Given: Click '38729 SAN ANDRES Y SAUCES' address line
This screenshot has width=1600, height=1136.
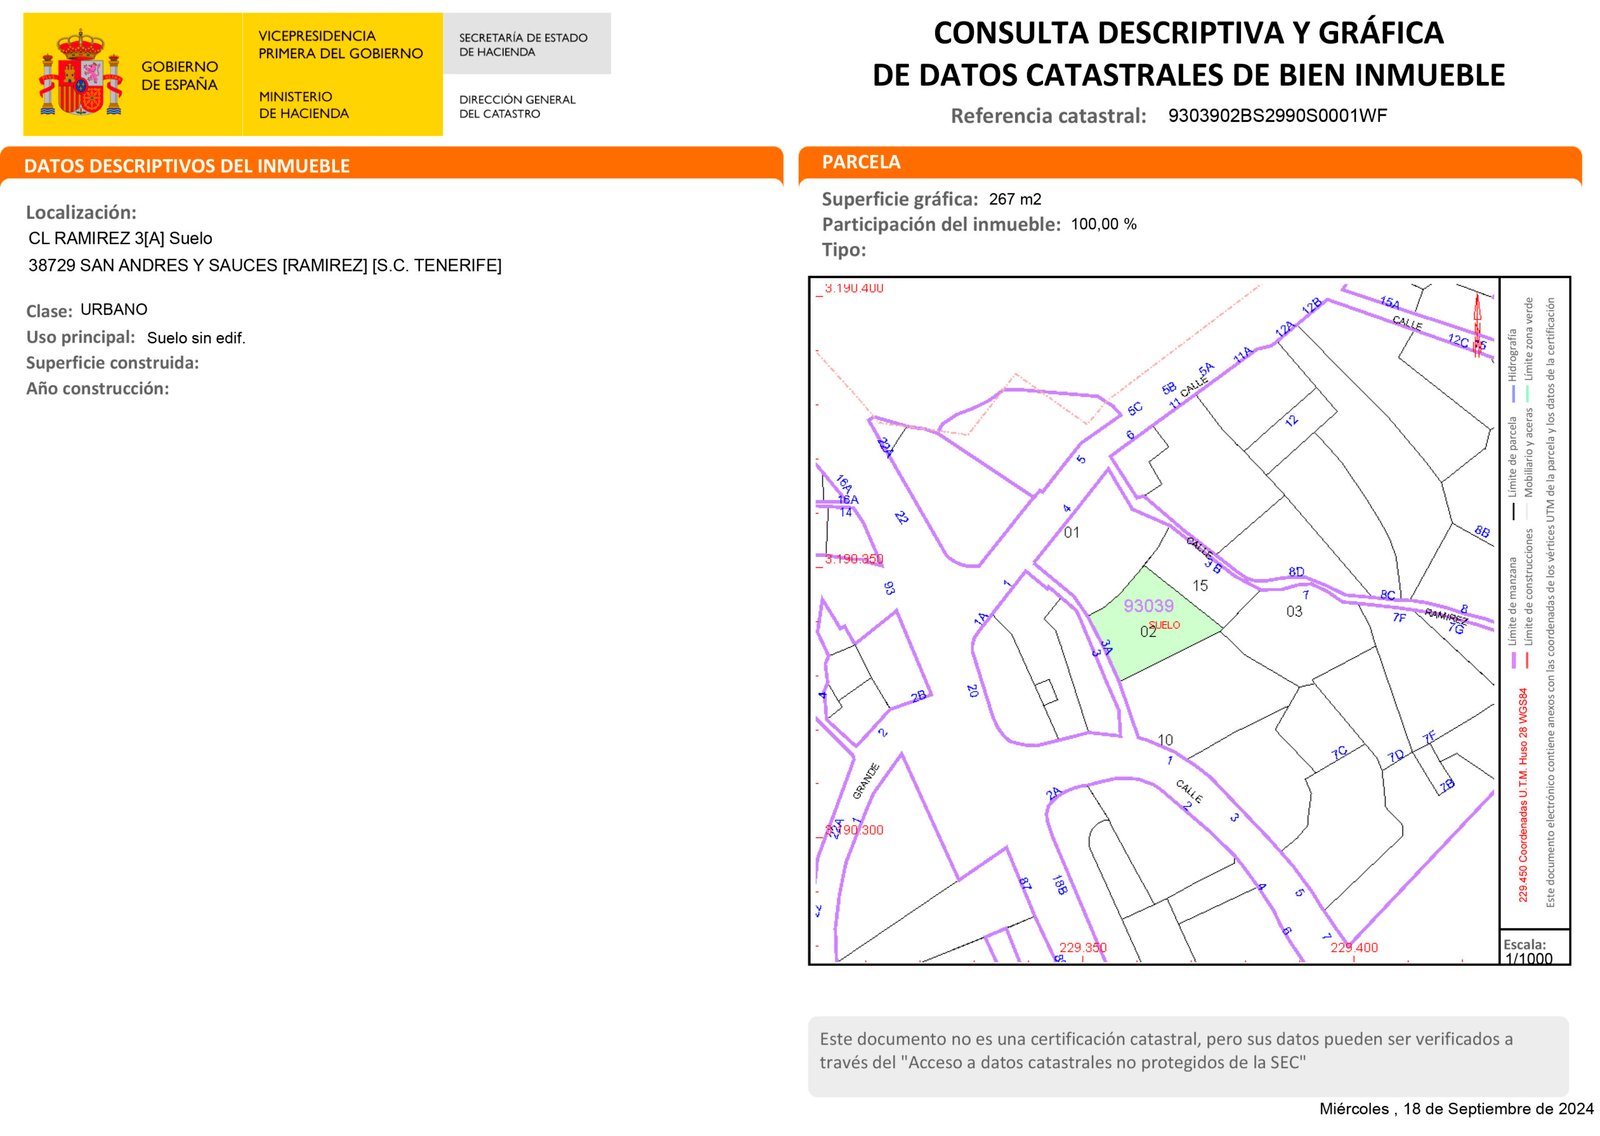Looking at the screenshot, I should pos(265,266).
